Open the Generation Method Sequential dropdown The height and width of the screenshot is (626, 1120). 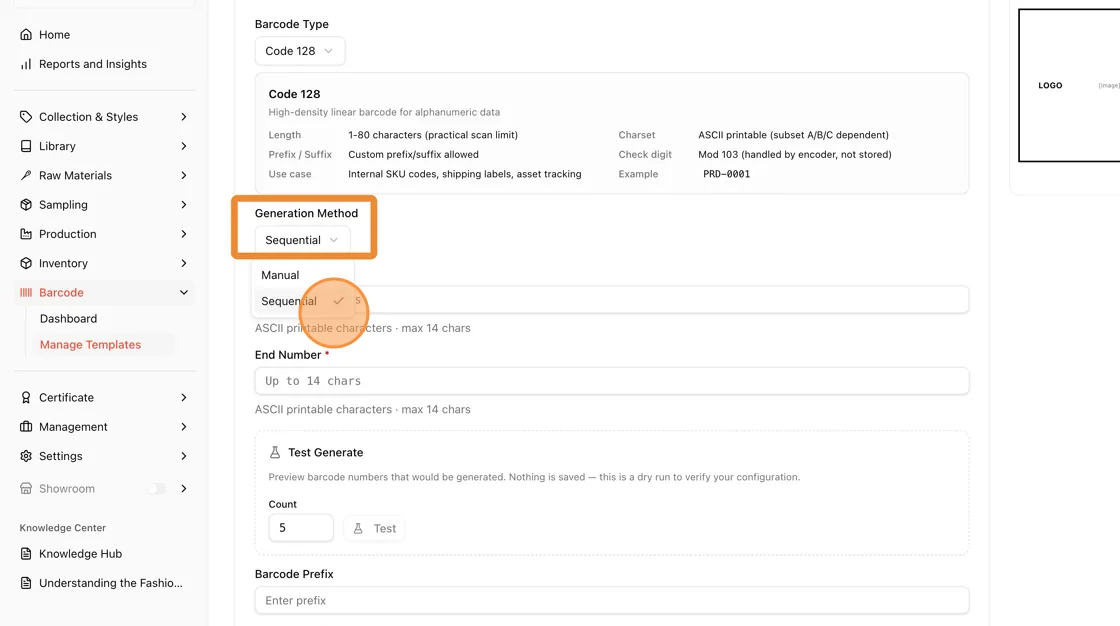(302, 240)
